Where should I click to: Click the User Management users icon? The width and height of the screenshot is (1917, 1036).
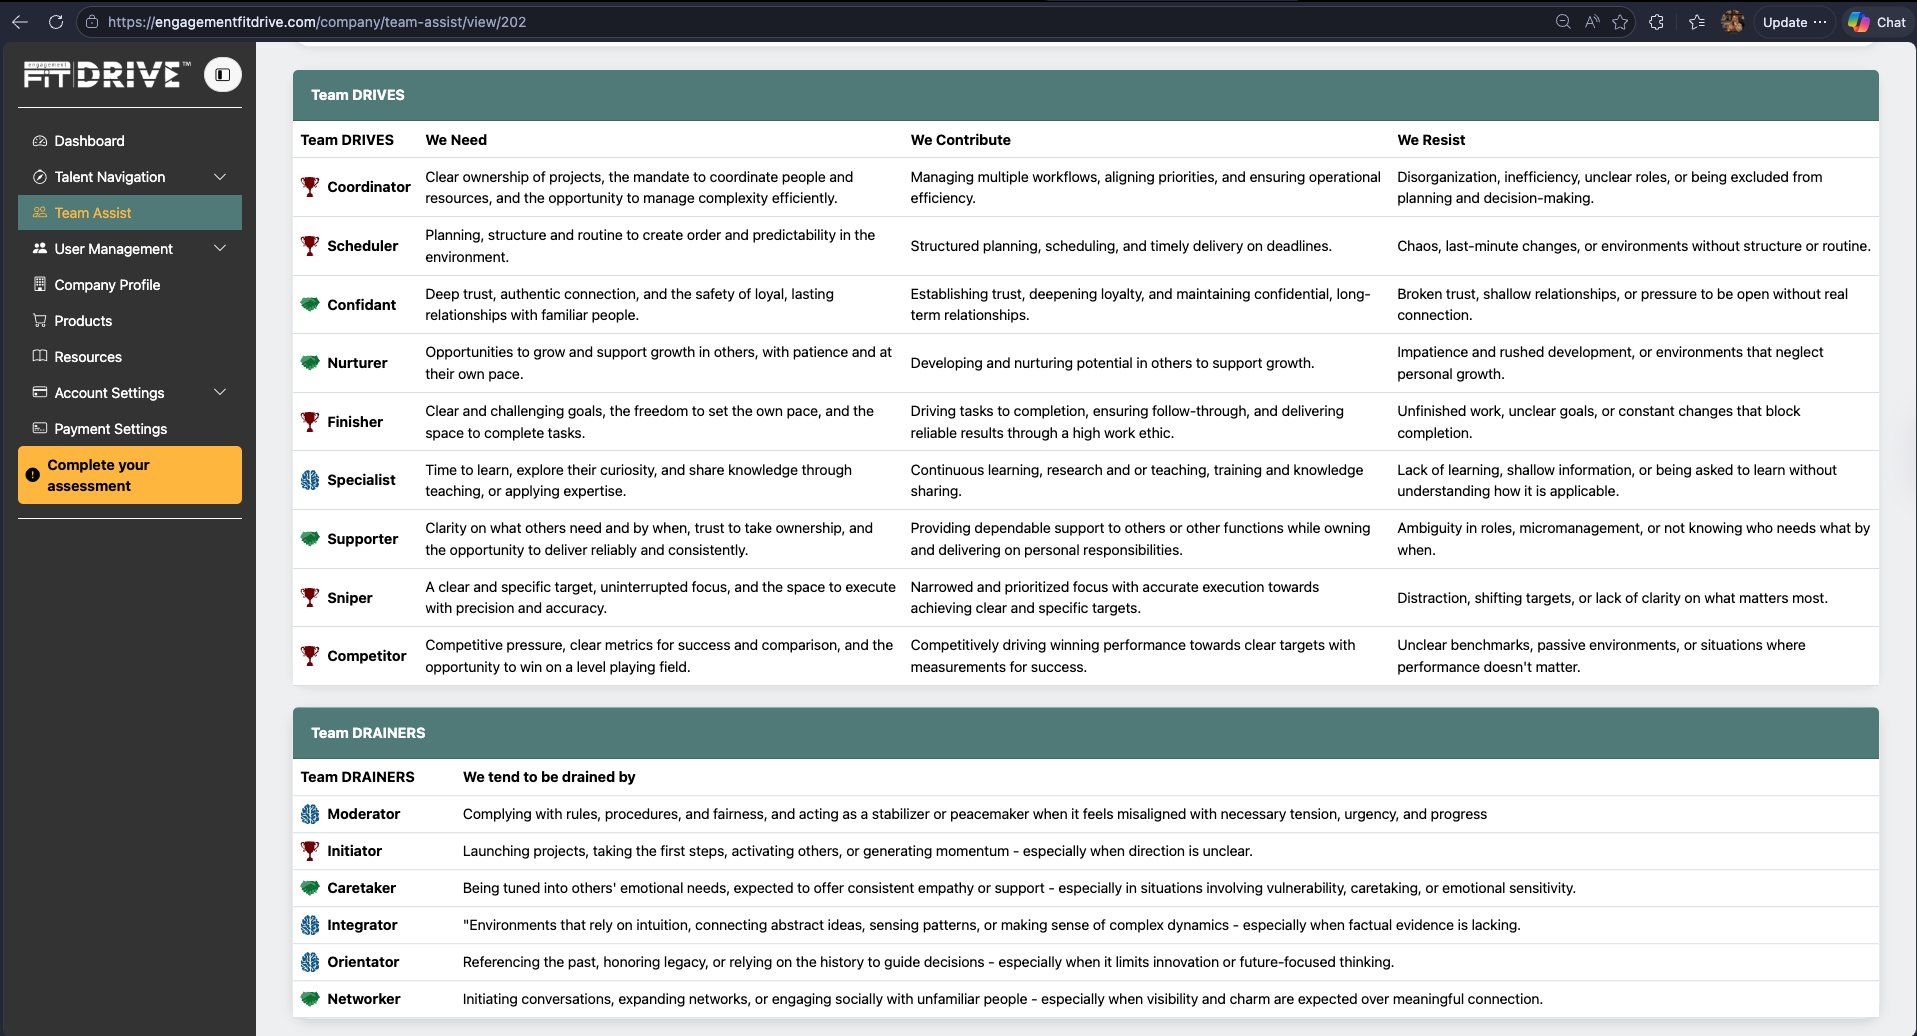40,249
